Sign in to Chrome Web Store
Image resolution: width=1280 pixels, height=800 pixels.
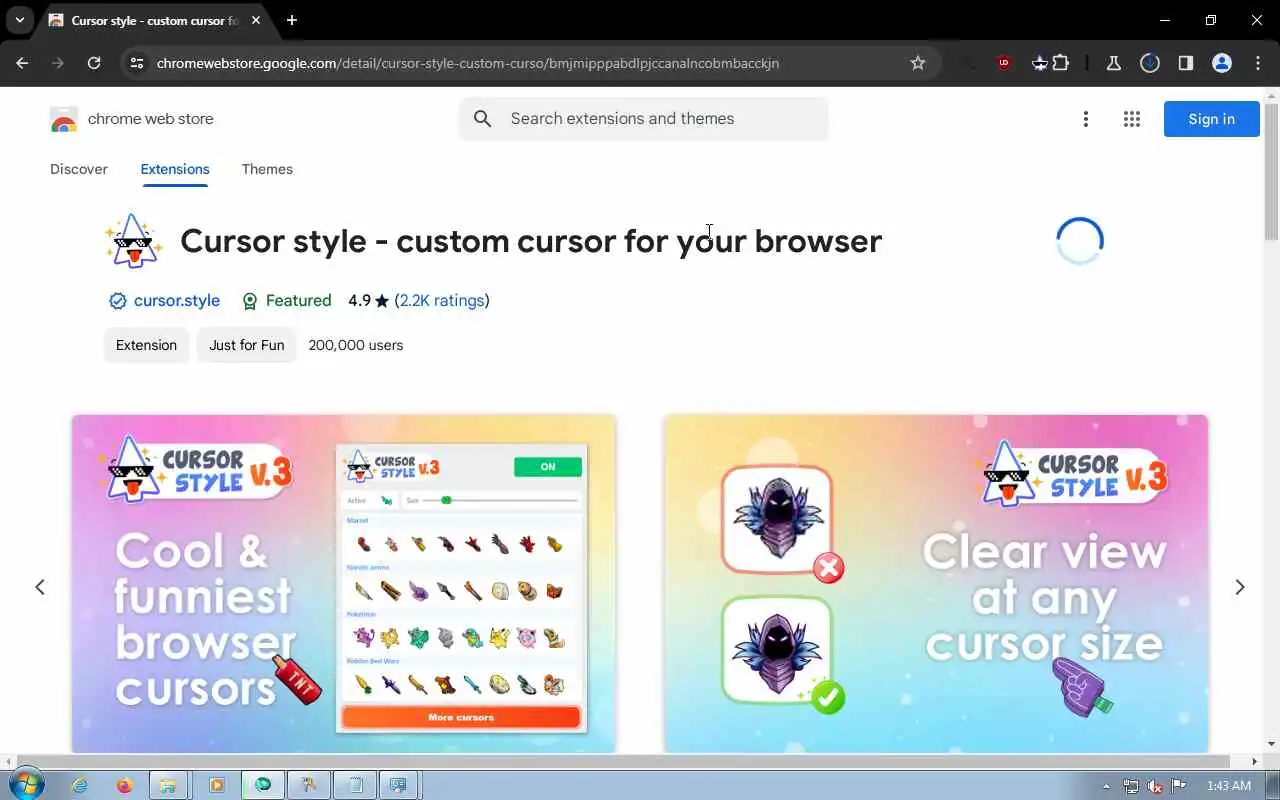pos(1211,119)
